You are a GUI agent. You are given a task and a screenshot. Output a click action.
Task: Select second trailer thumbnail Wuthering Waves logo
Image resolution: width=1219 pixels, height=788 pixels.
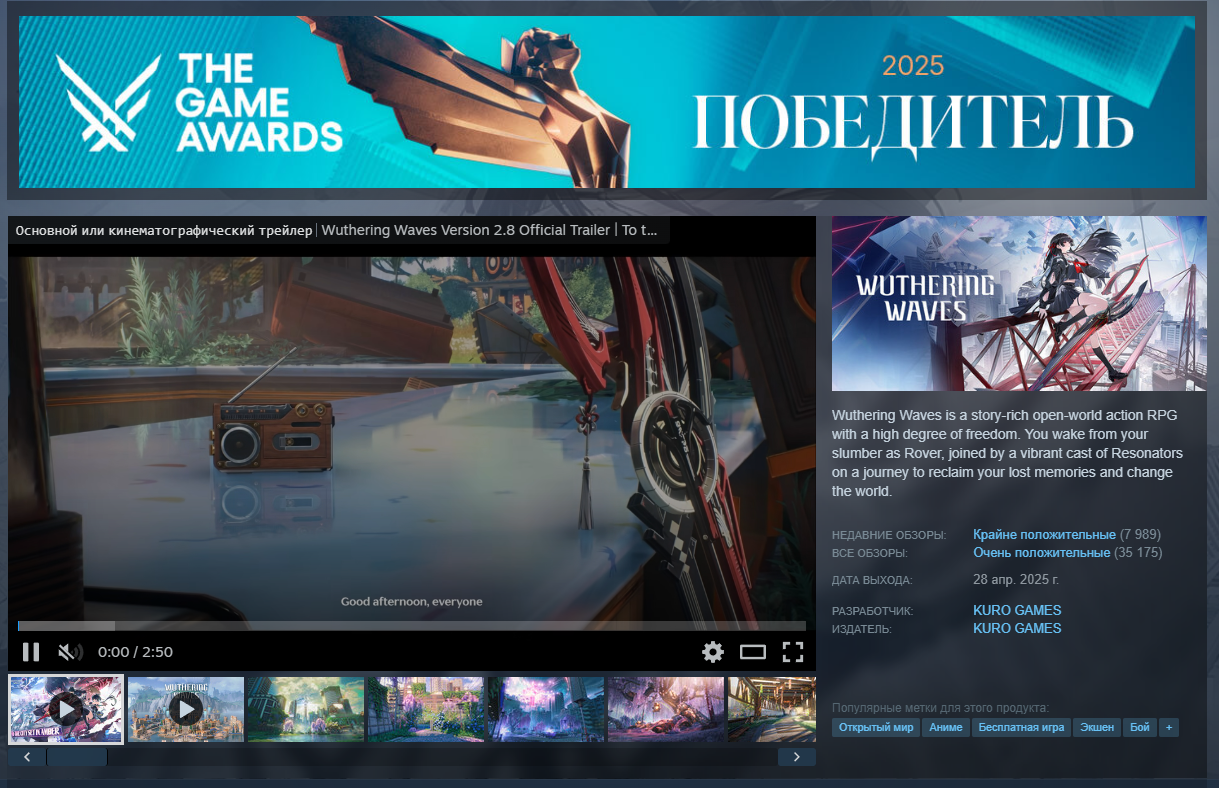point(186,709)
